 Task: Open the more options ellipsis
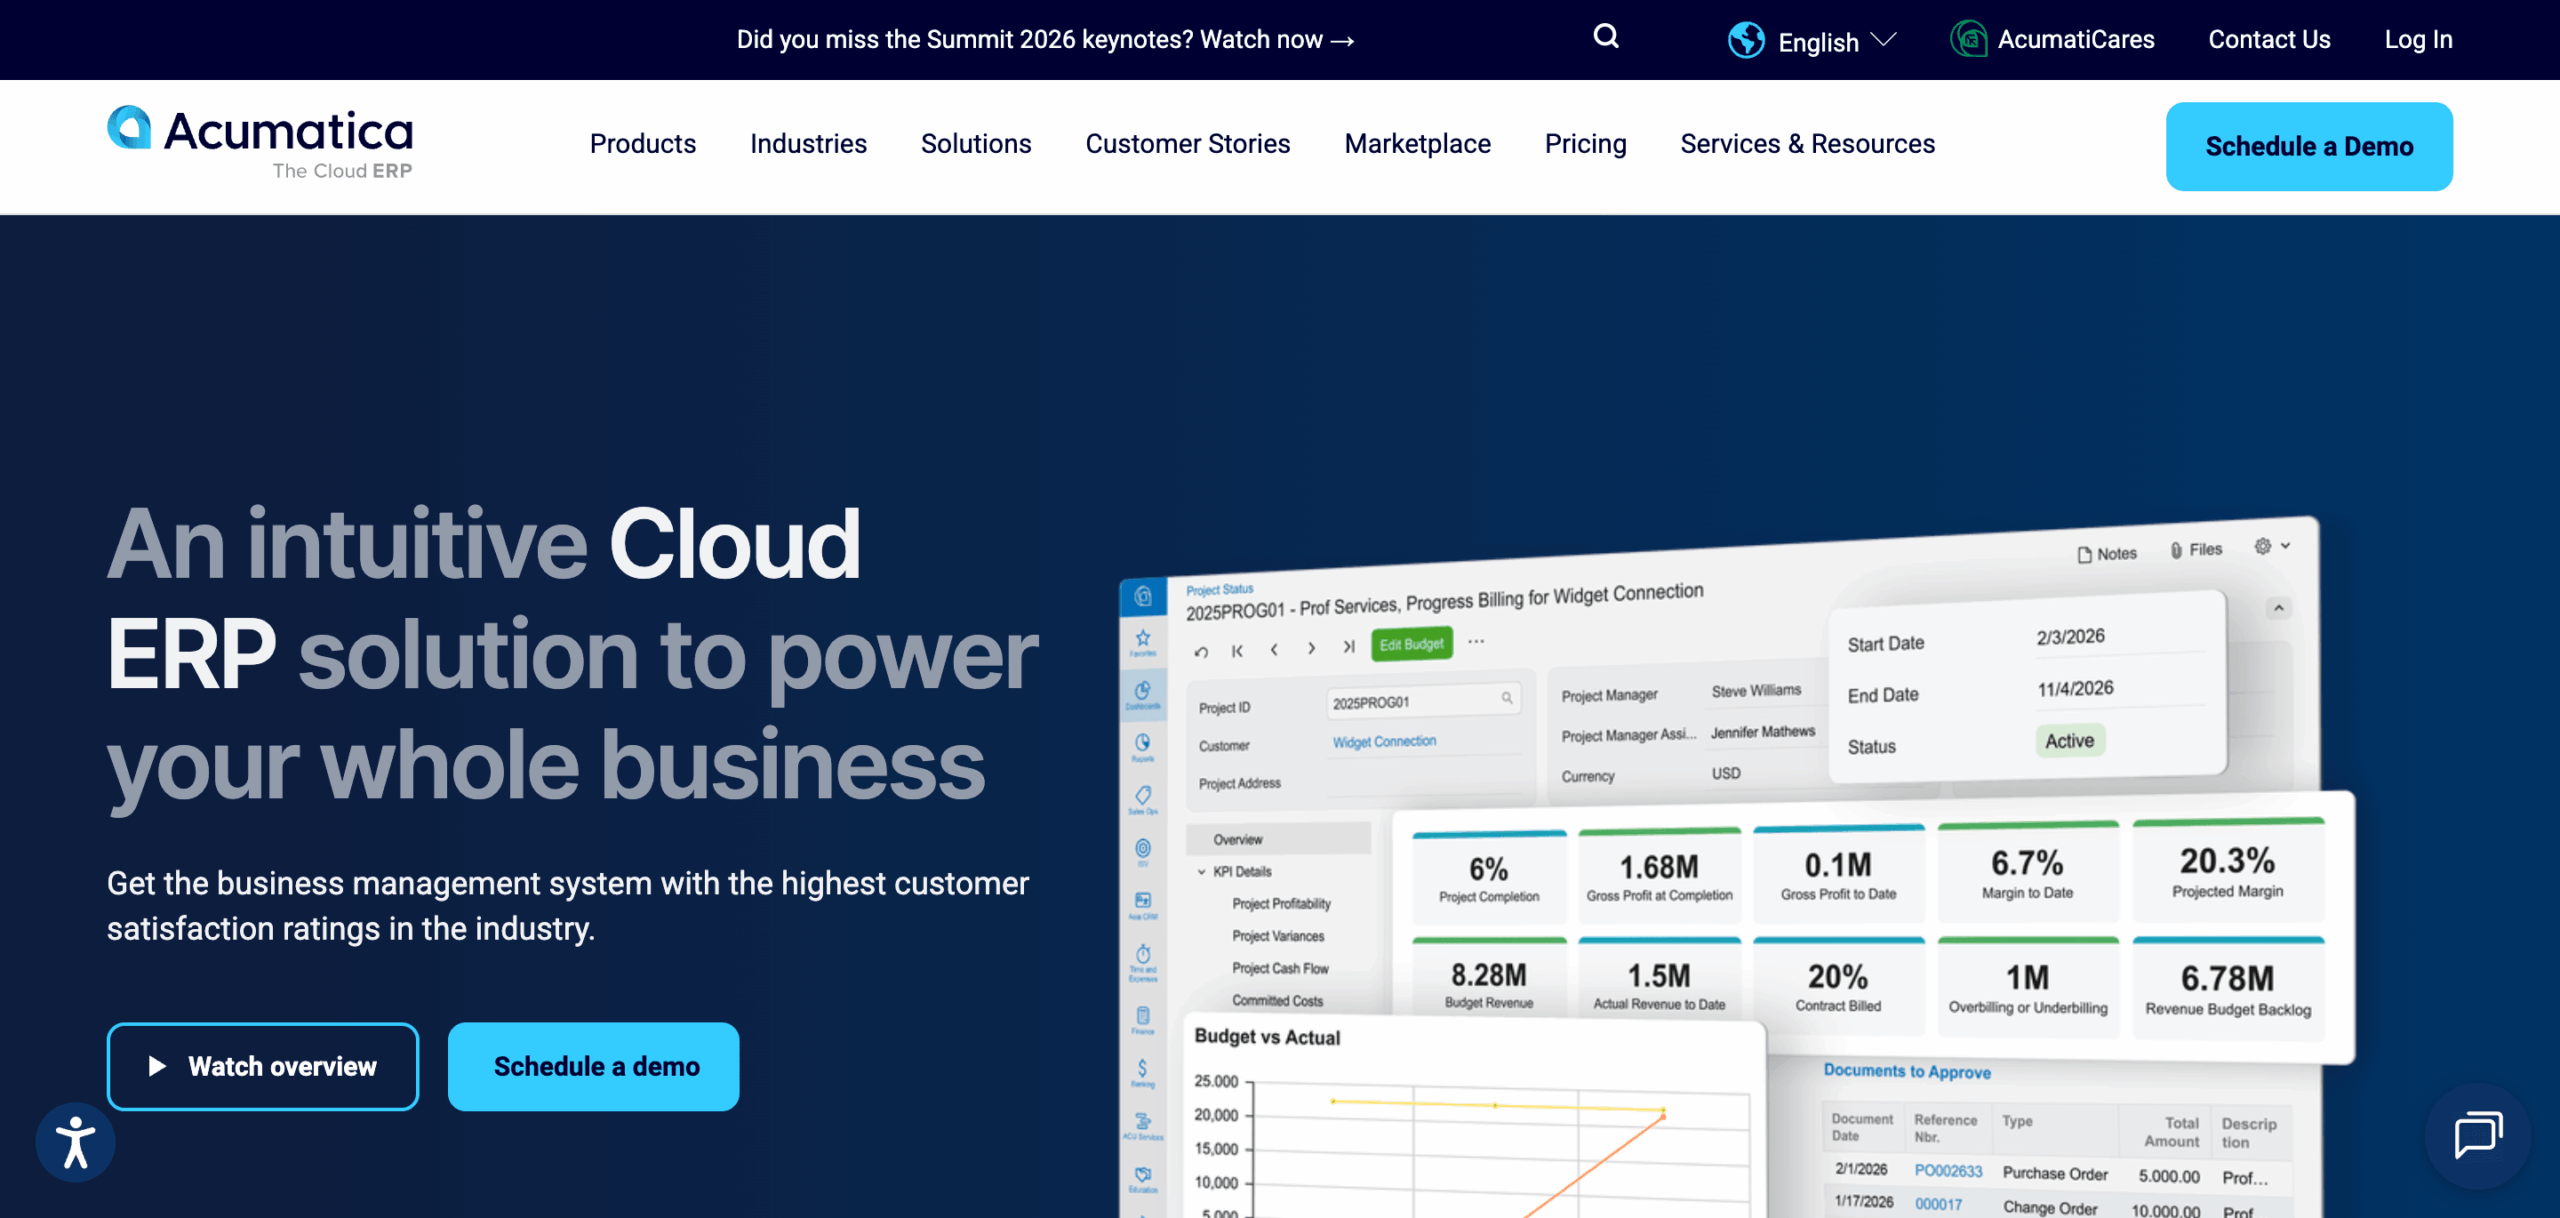pos(1476,641)
